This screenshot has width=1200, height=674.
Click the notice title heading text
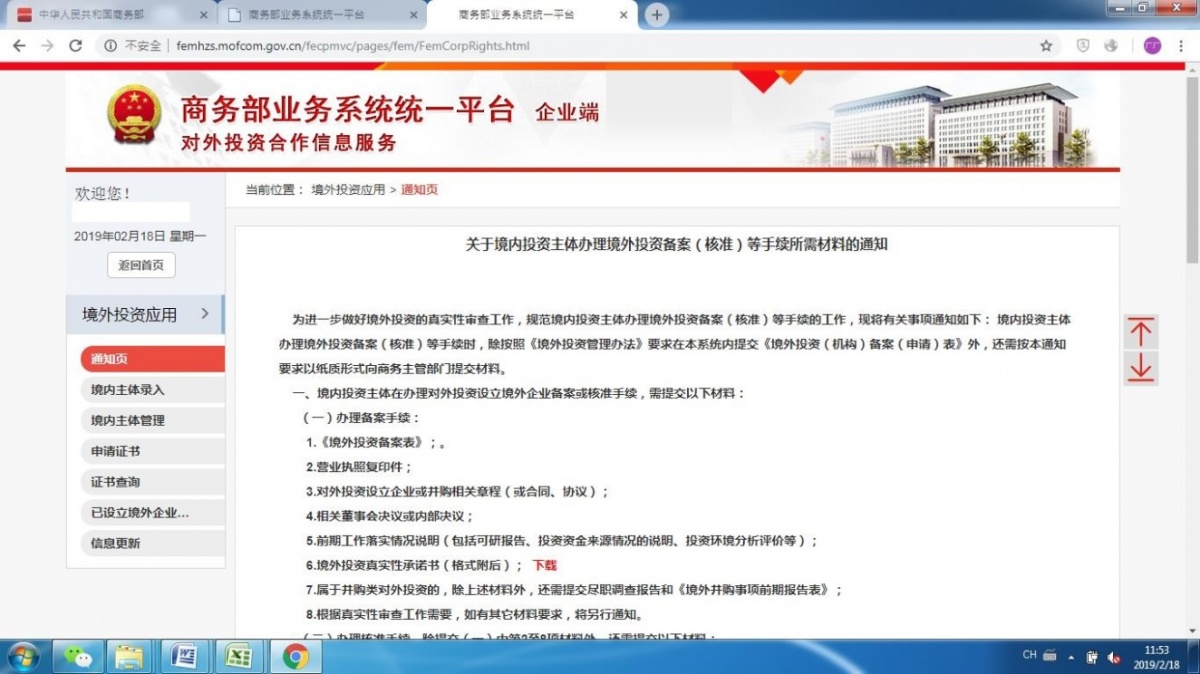point(677,244)
